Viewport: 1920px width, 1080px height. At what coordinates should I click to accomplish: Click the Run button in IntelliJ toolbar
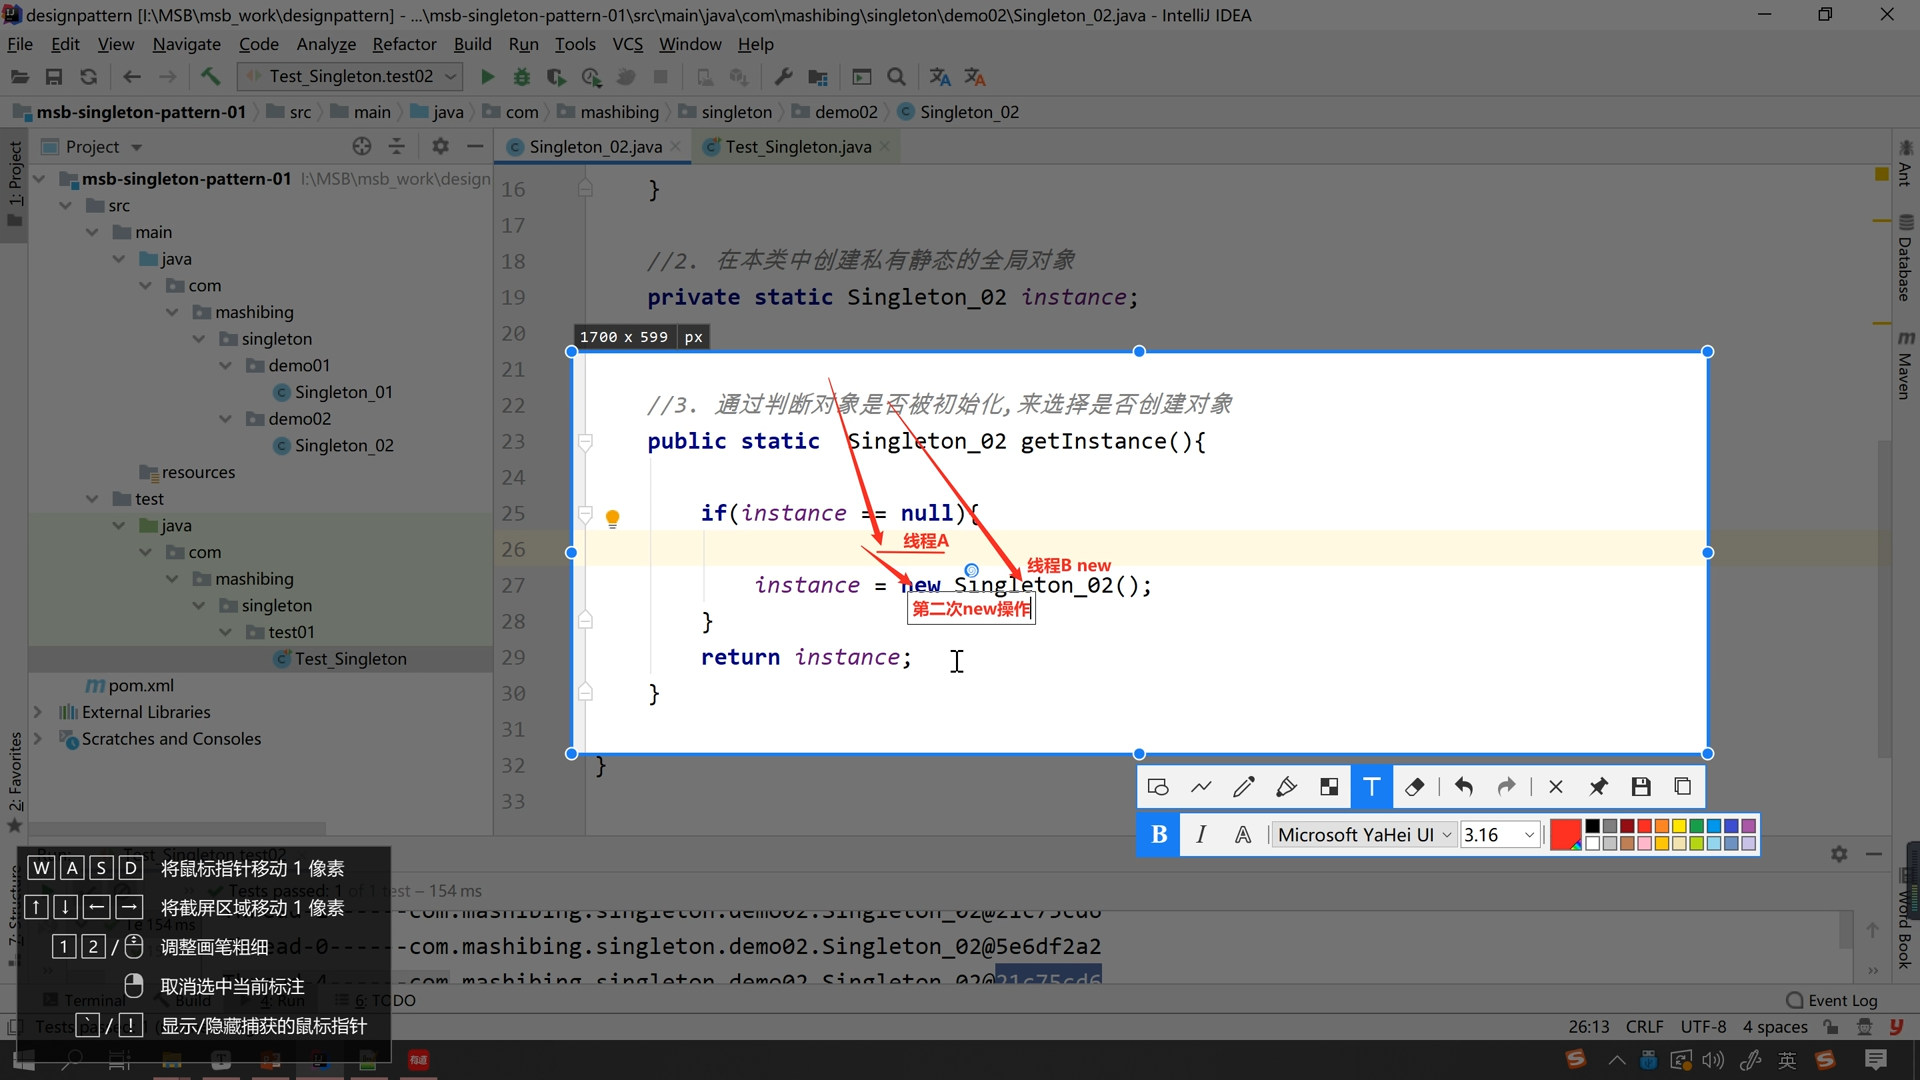coord(487,77)
